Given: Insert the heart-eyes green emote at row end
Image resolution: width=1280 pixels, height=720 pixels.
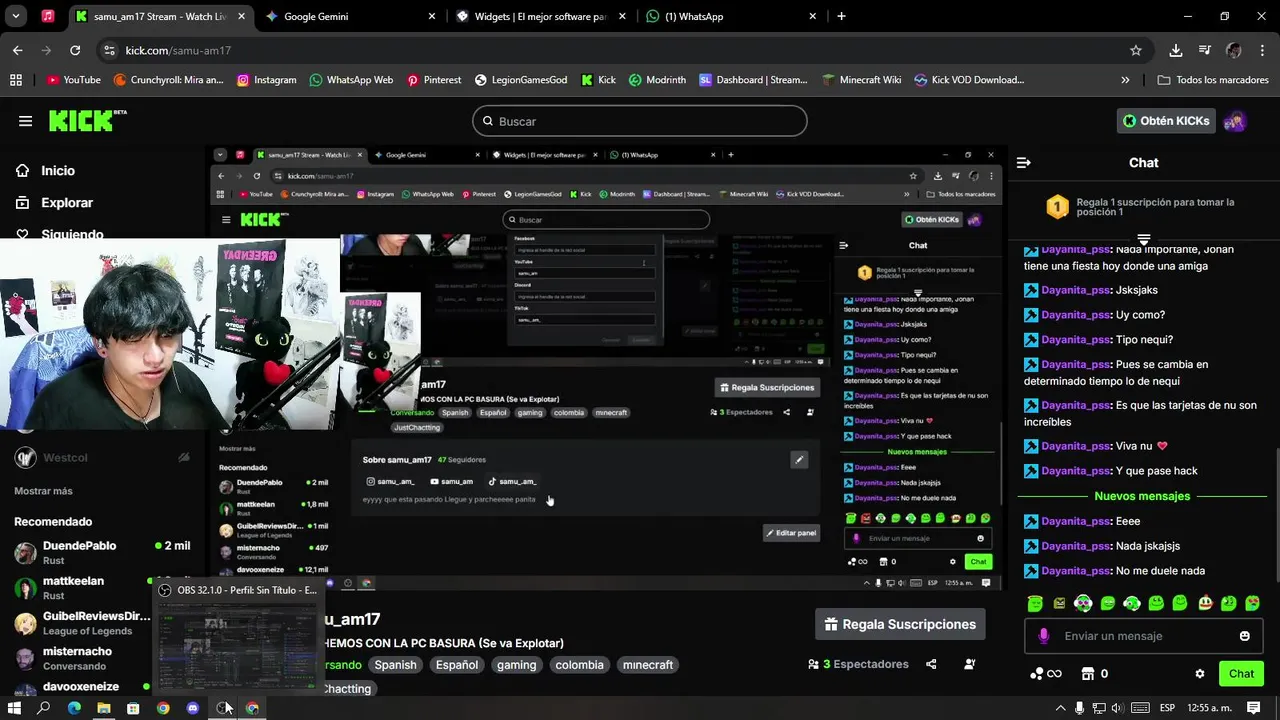Looking at the screenshot, I should point(1252,603).
